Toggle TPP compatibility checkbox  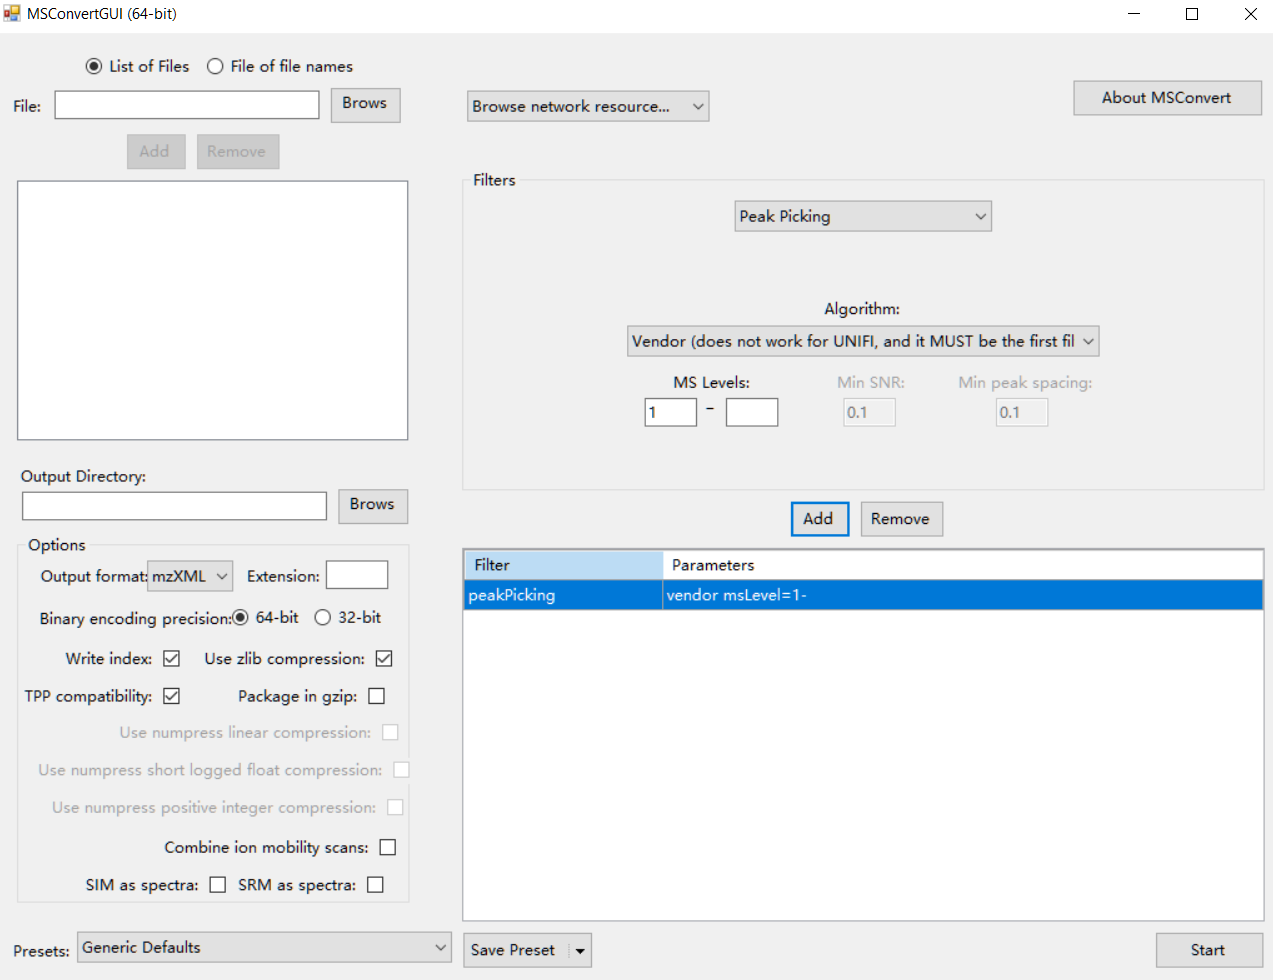click(x=171, y=696)
